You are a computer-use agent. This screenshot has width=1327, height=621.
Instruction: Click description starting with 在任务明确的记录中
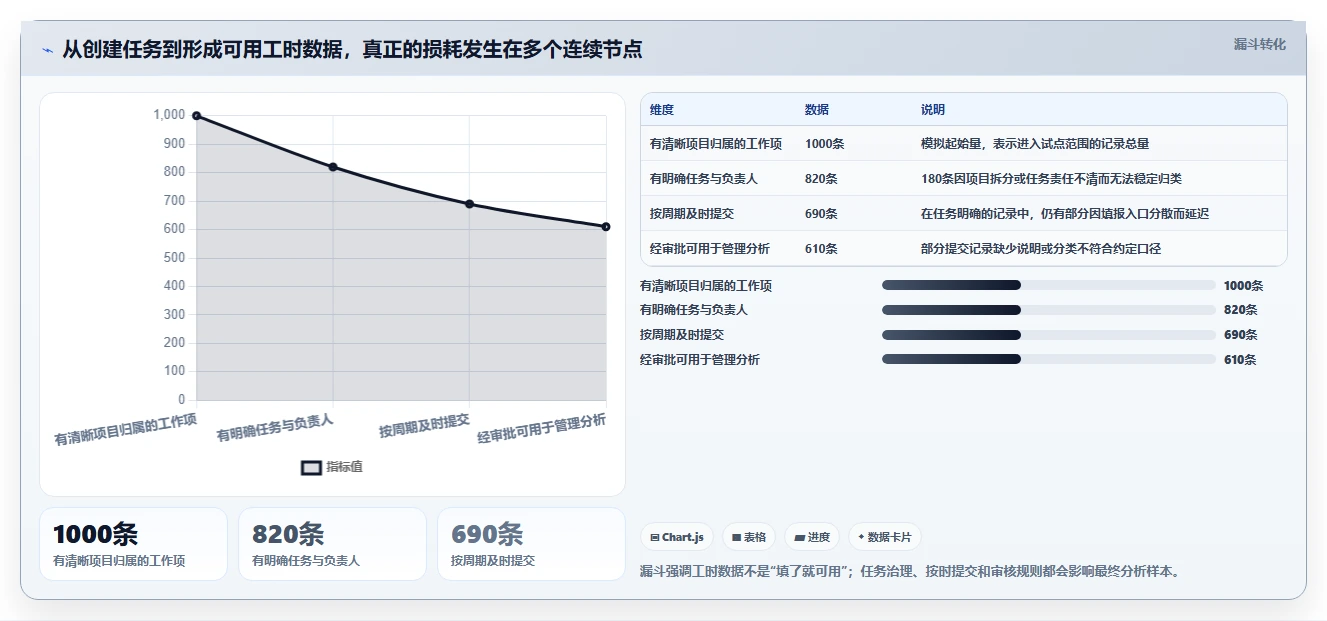pos(1065,214)
